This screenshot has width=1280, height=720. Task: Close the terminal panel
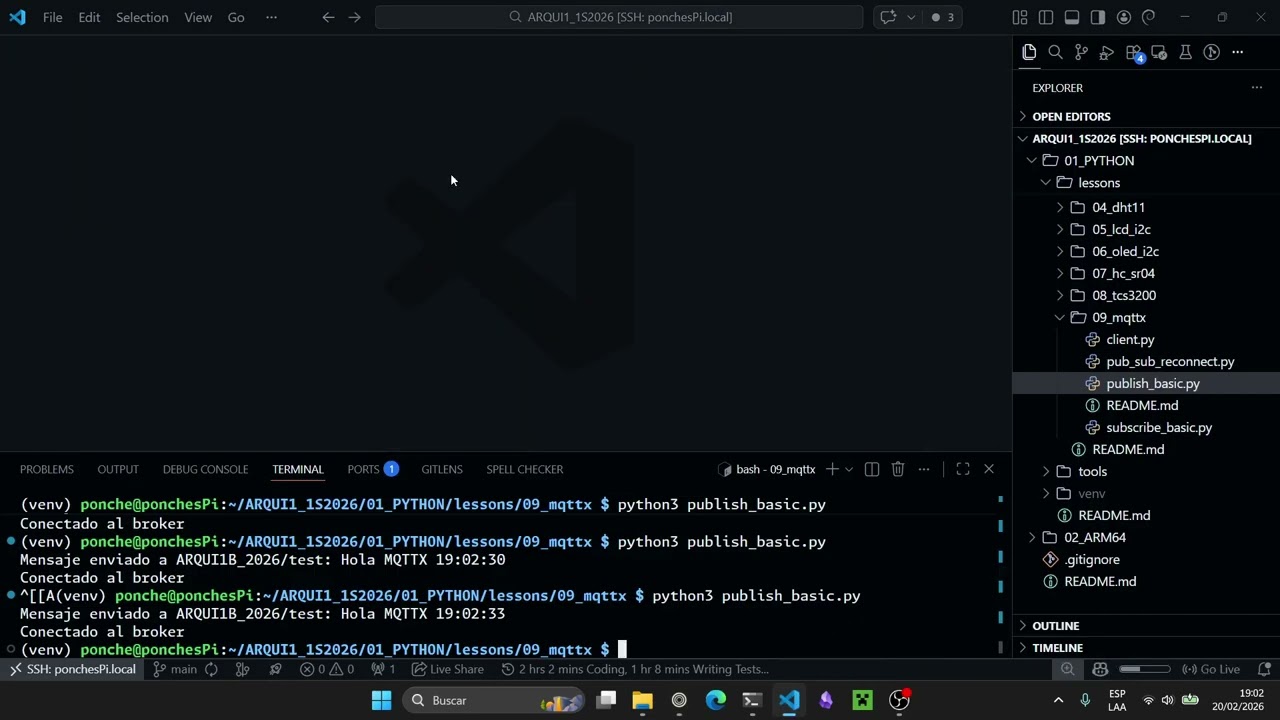989,469
